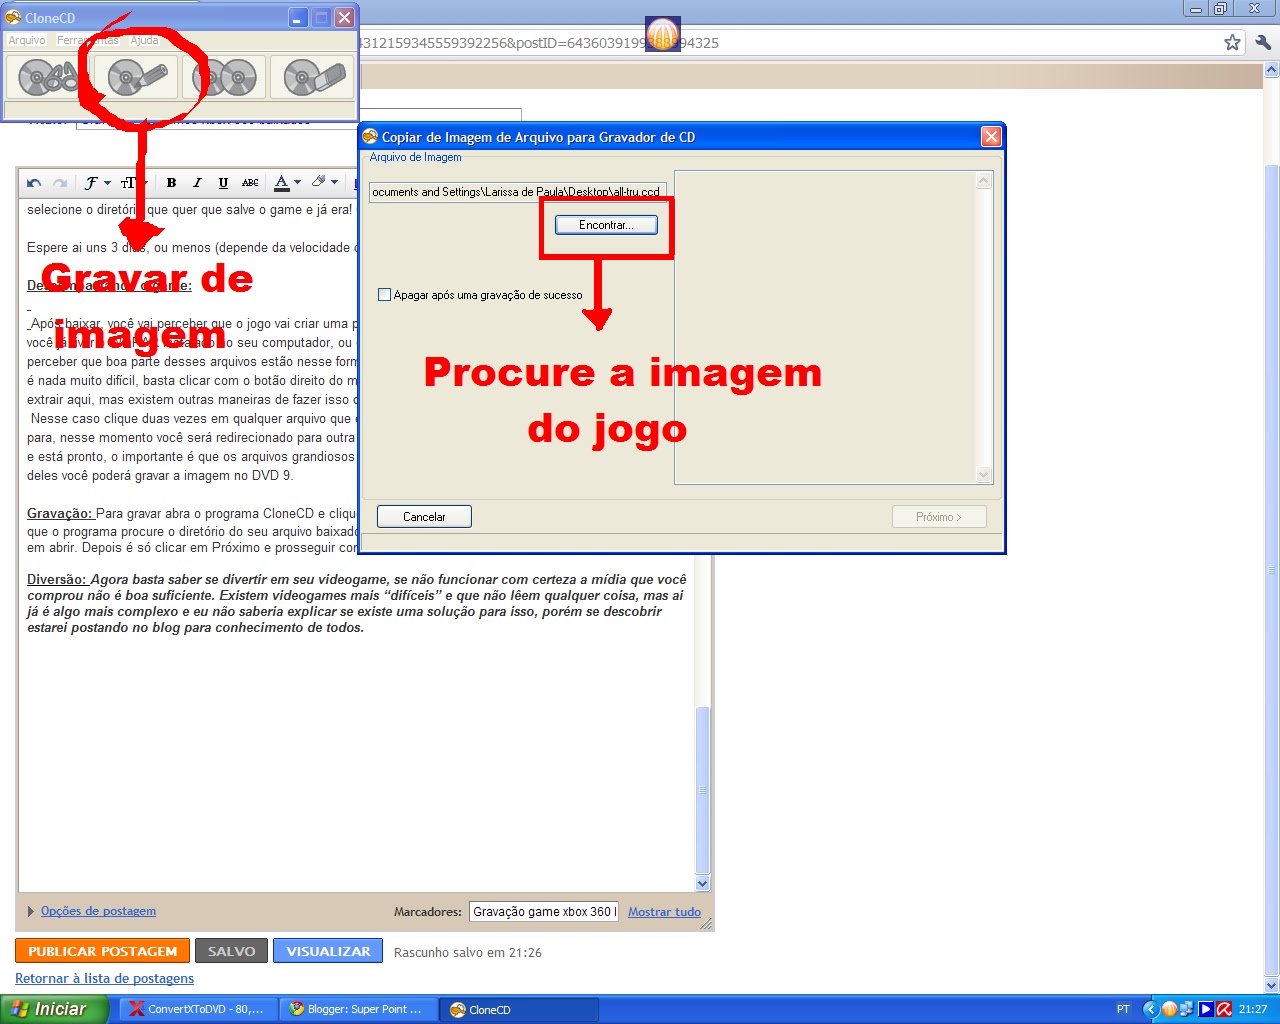
Task: Click the Encontrar... button
Action: [606, 225]
